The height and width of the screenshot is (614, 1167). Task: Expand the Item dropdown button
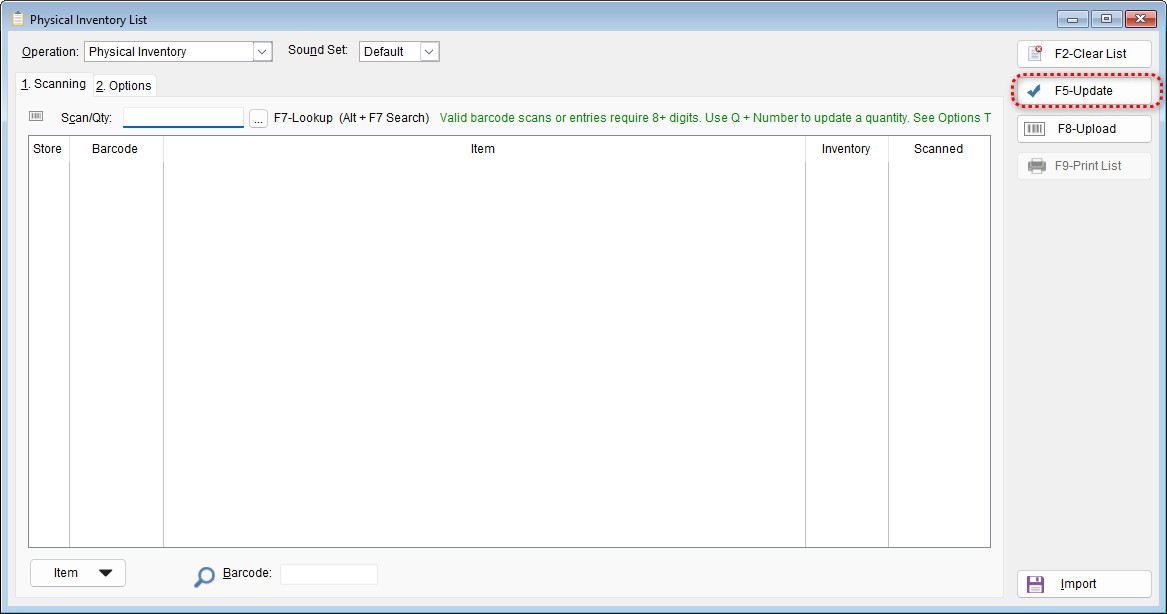[78, 573]
